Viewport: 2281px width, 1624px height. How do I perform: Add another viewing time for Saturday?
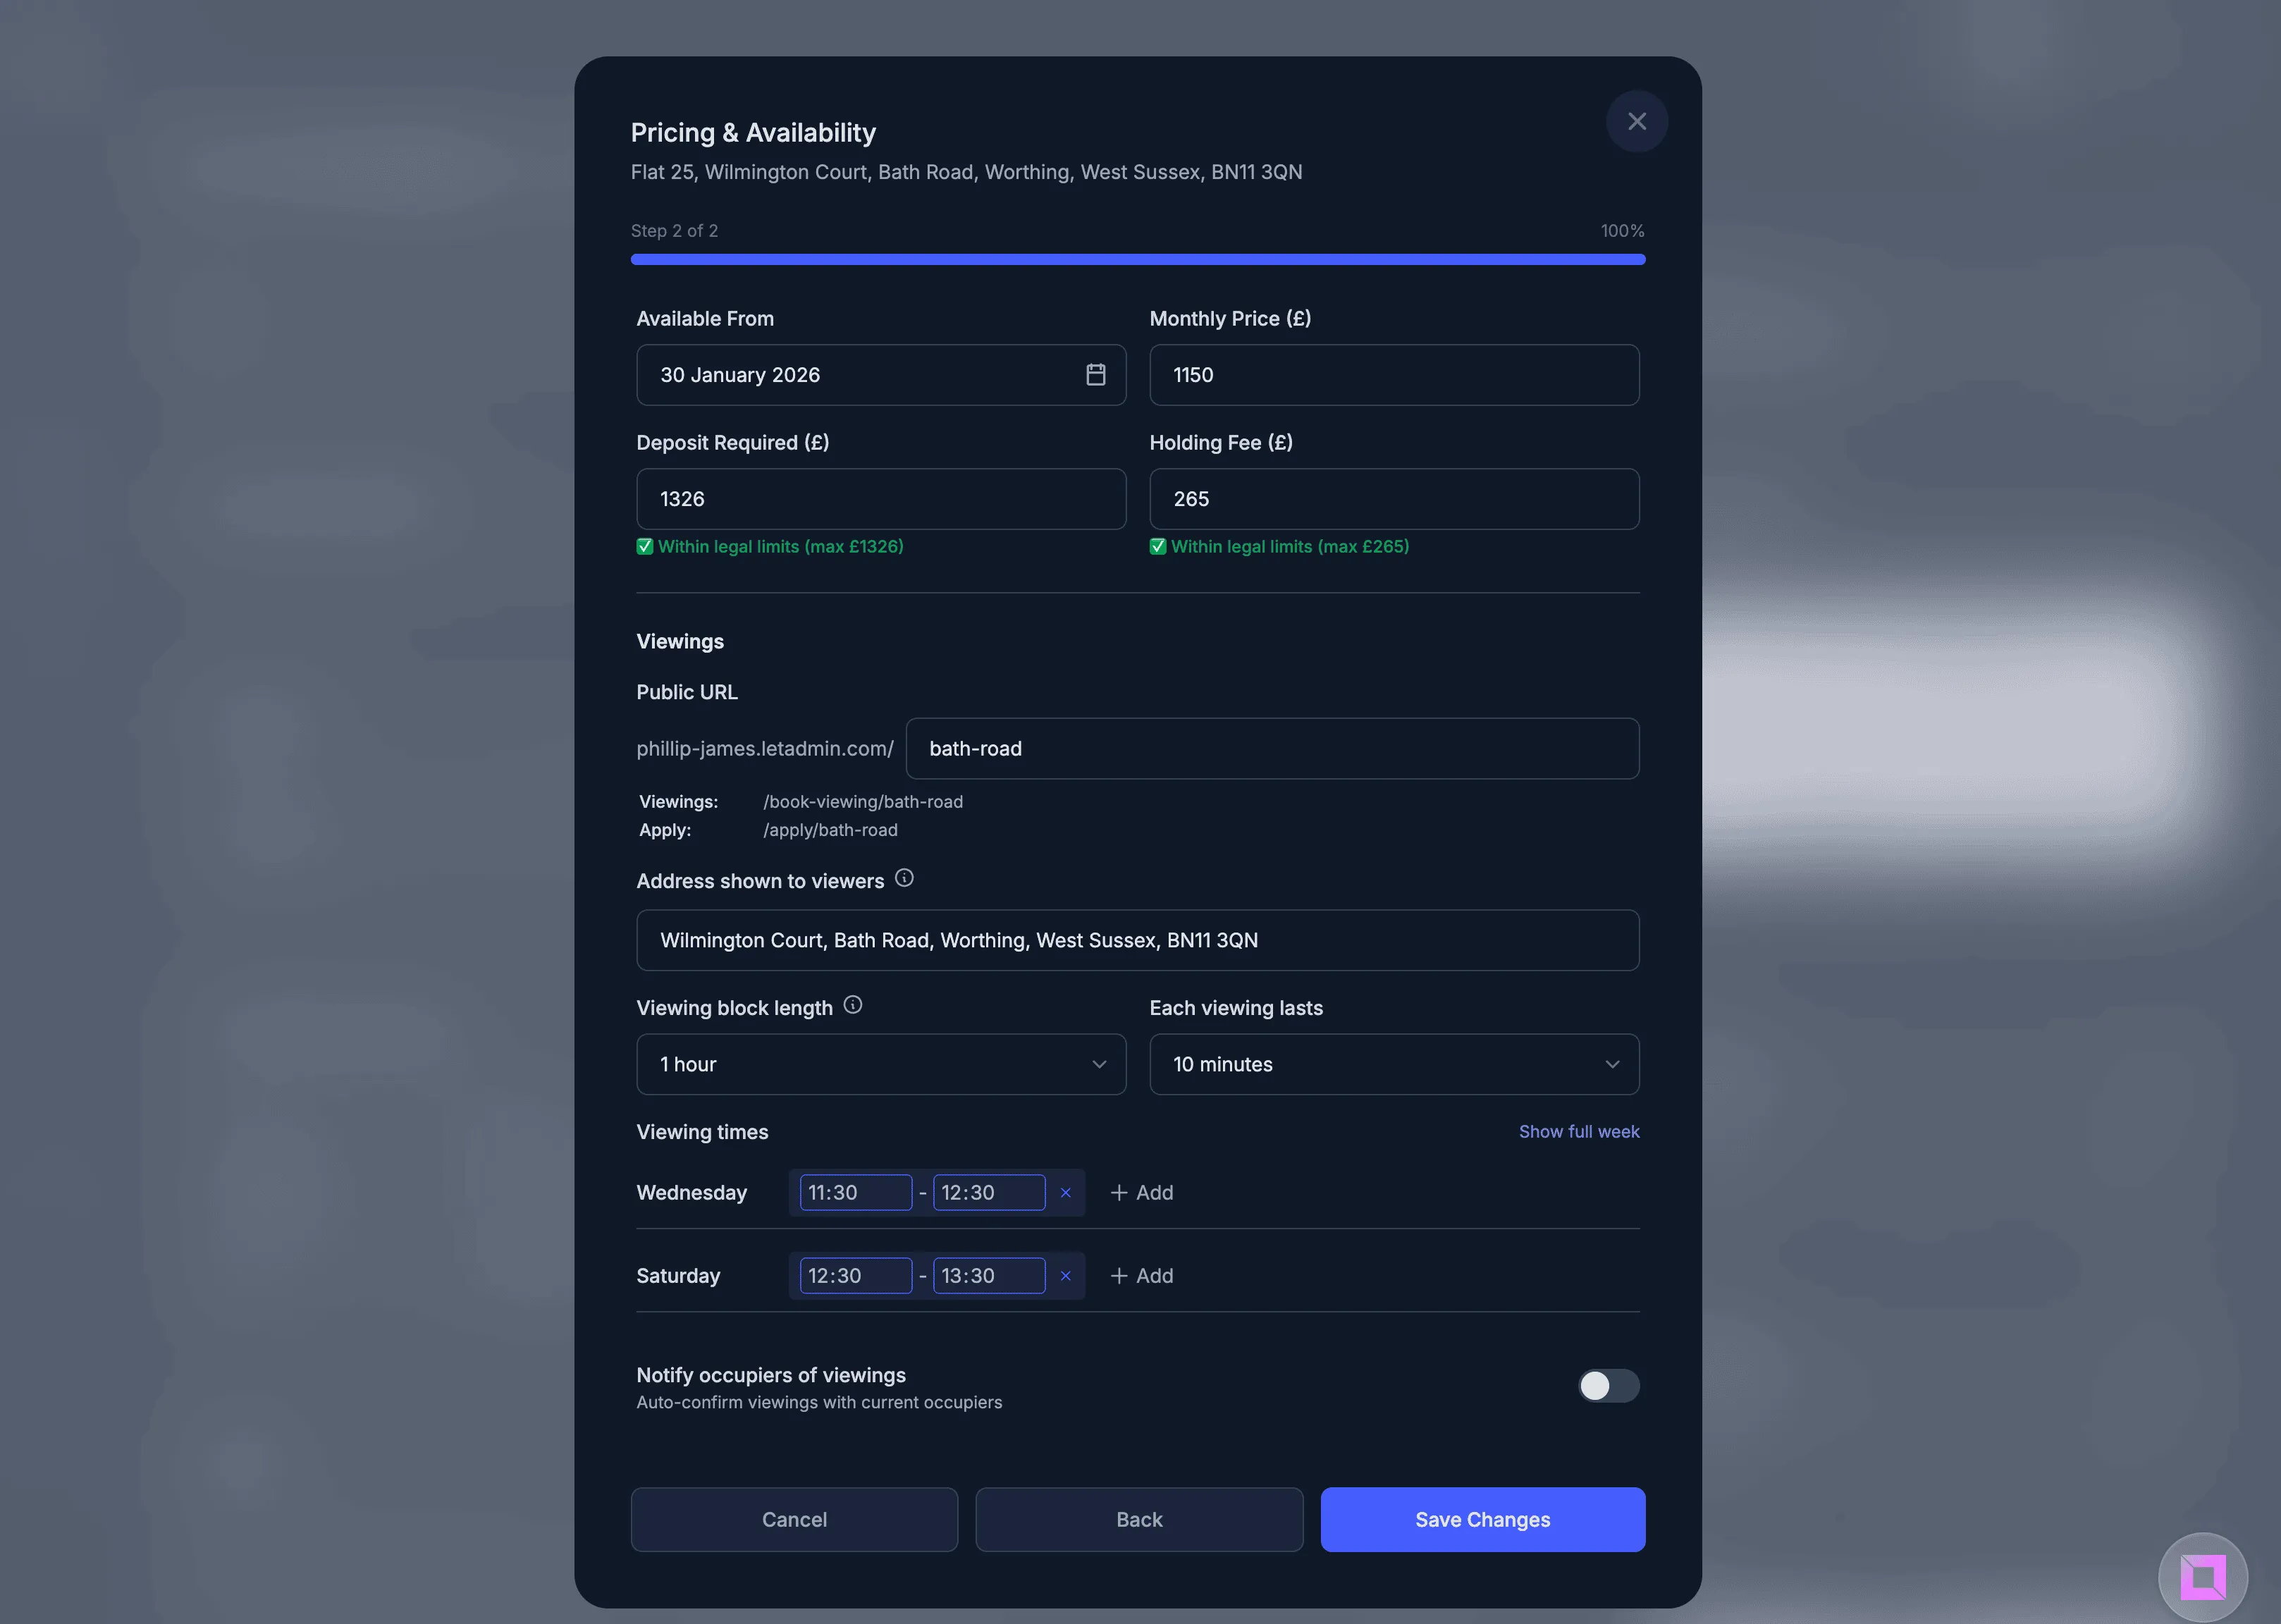pyautogui.click(x=1141, y=1275)
